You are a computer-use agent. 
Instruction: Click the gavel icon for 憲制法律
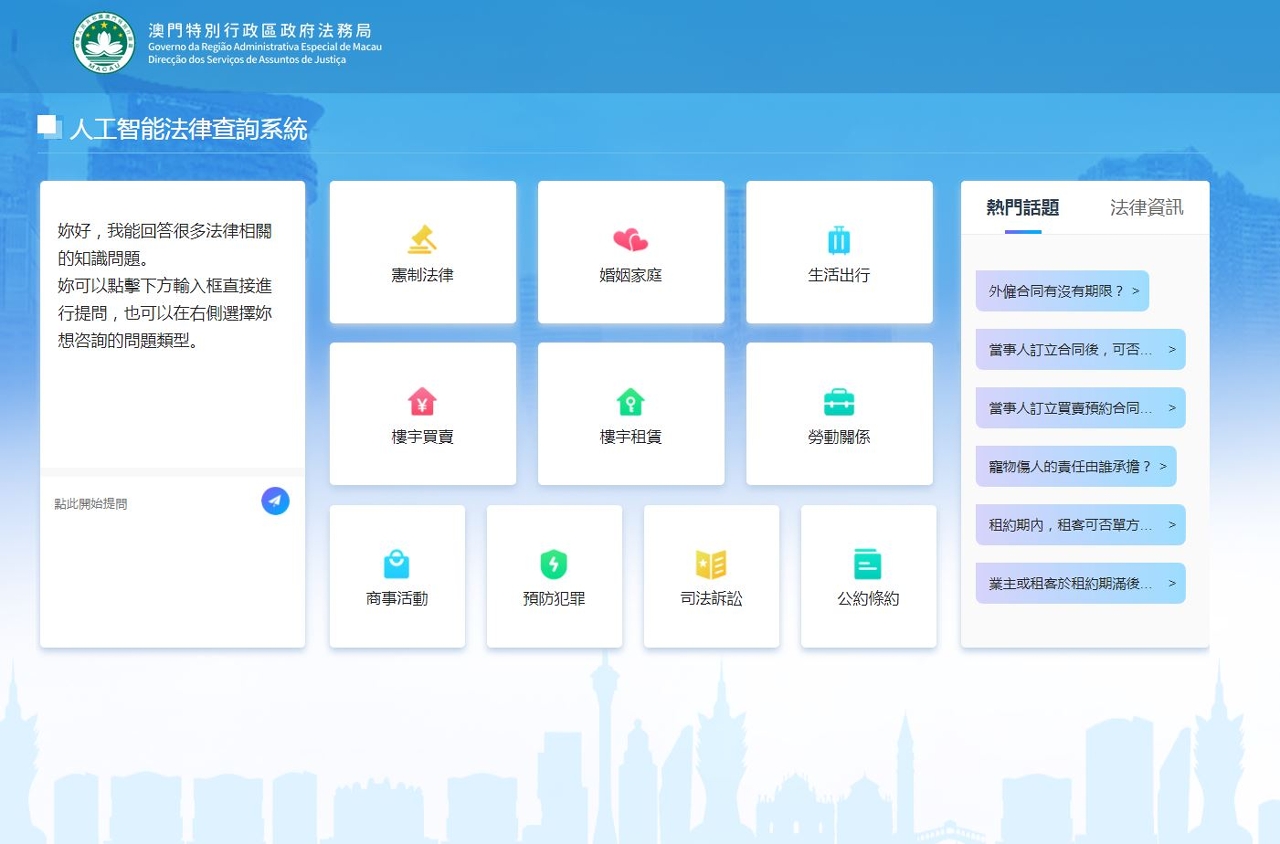(x=422, y=240)
